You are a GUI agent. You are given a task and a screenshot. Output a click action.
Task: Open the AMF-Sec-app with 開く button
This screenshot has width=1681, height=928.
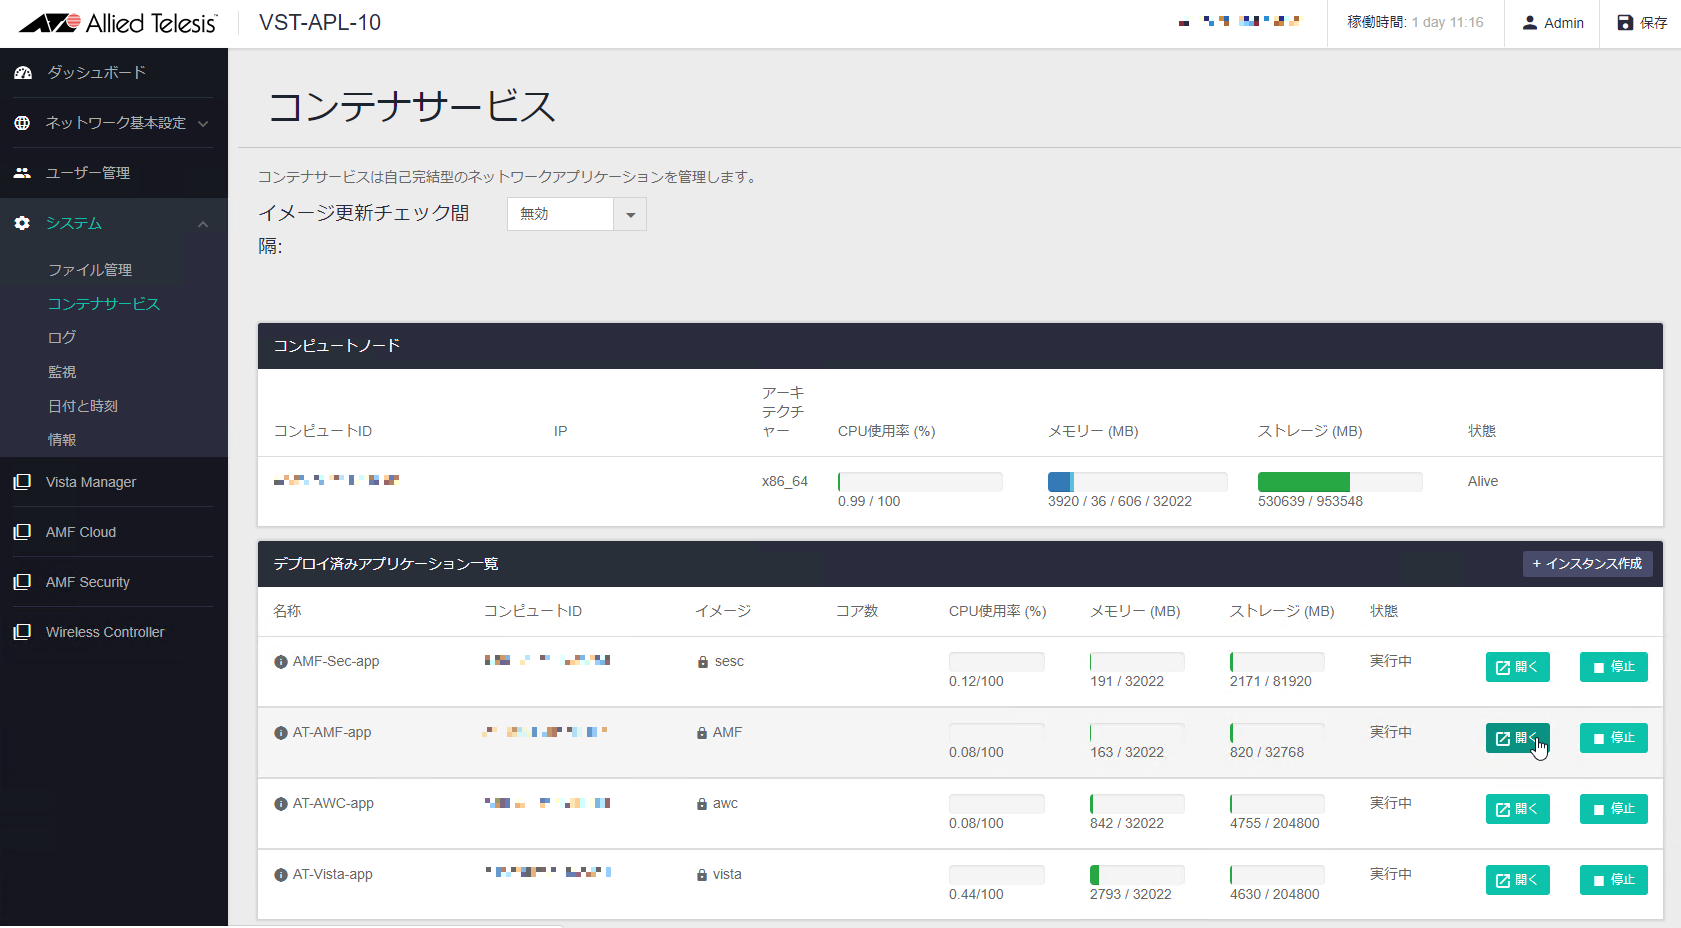coord(1517,667)
